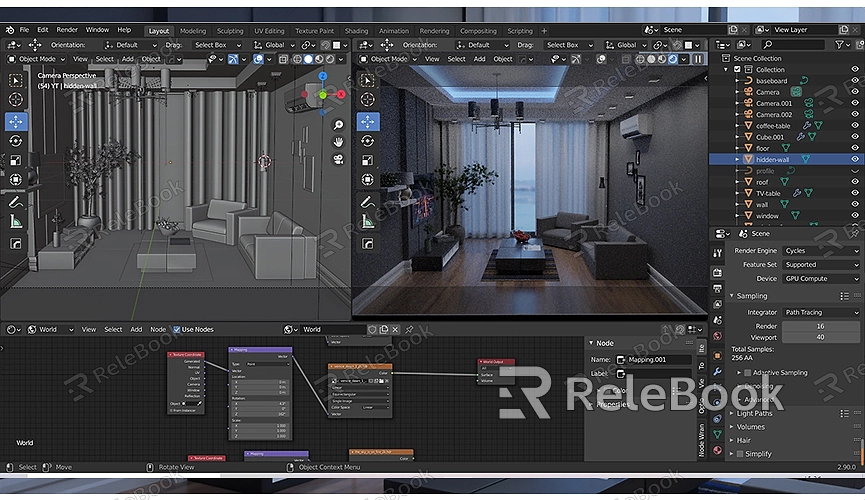This screenshot has width=865, height=500.
Task: Switch to the Compositing workspace tab
Action: [478, 31]
